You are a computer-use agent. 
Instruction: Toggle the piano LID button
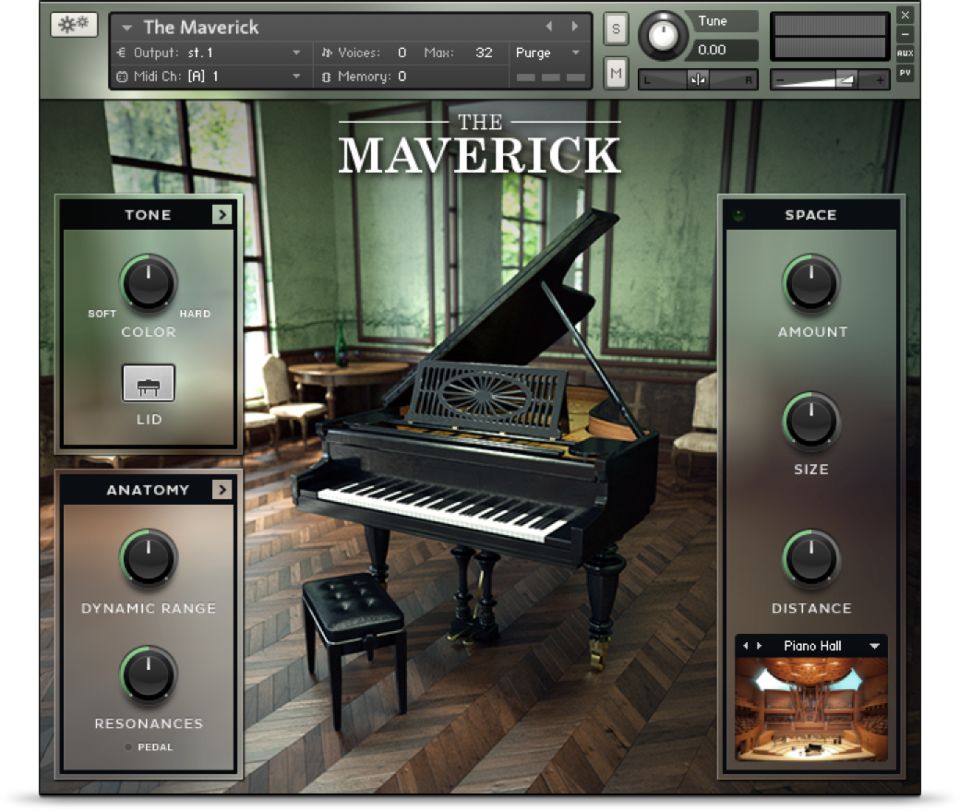(148, 383)
